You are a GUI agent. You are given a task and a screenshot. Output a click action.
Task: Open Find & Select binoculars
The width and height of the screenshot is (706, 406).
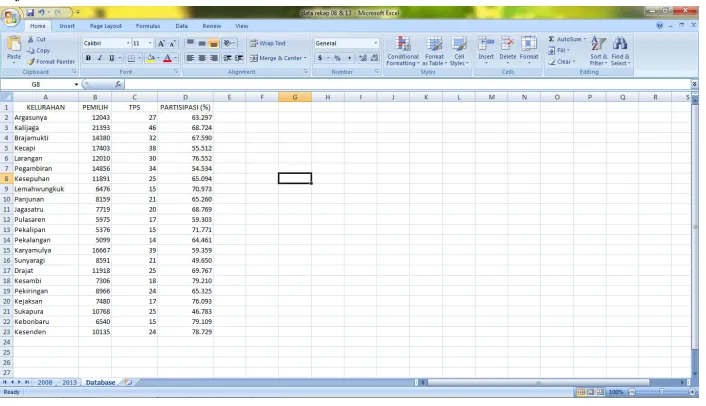click(x=620, y=51)
